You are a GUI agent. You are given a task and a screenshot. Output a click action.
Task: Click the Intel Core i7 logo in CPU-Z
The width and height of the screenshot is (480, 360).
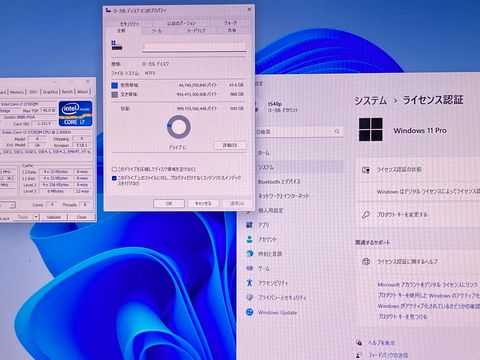[x=75, y=113]
